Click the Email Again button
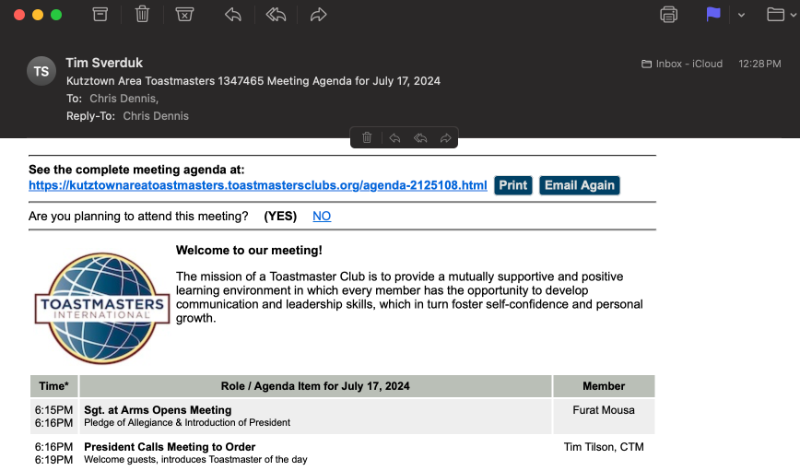The width and height of the screenshot is (800, 472). point(579,185)
